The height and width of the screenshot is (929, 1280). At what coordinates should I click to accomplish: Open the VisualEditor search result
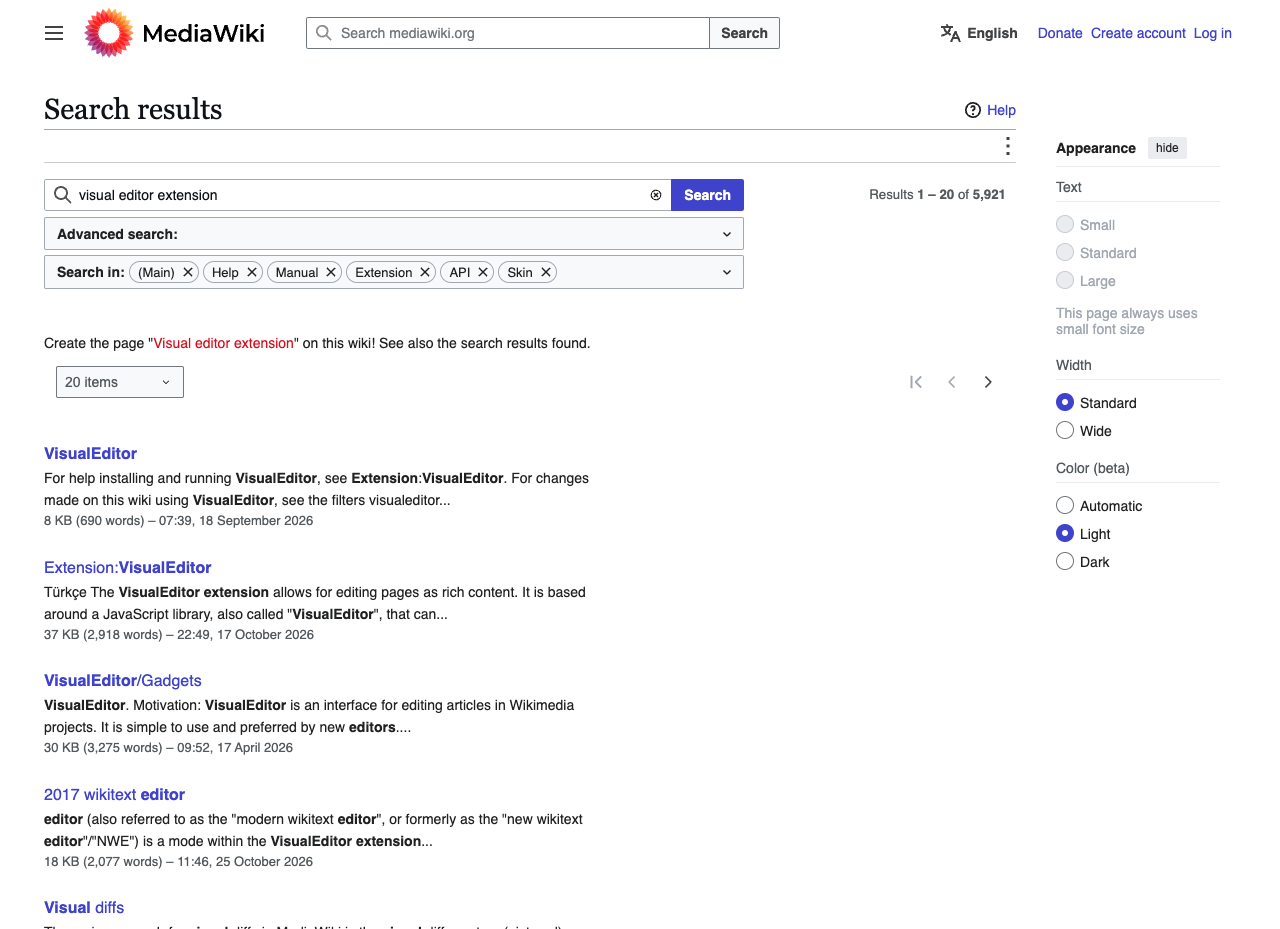pyautogui.click(x=90, y=453)
